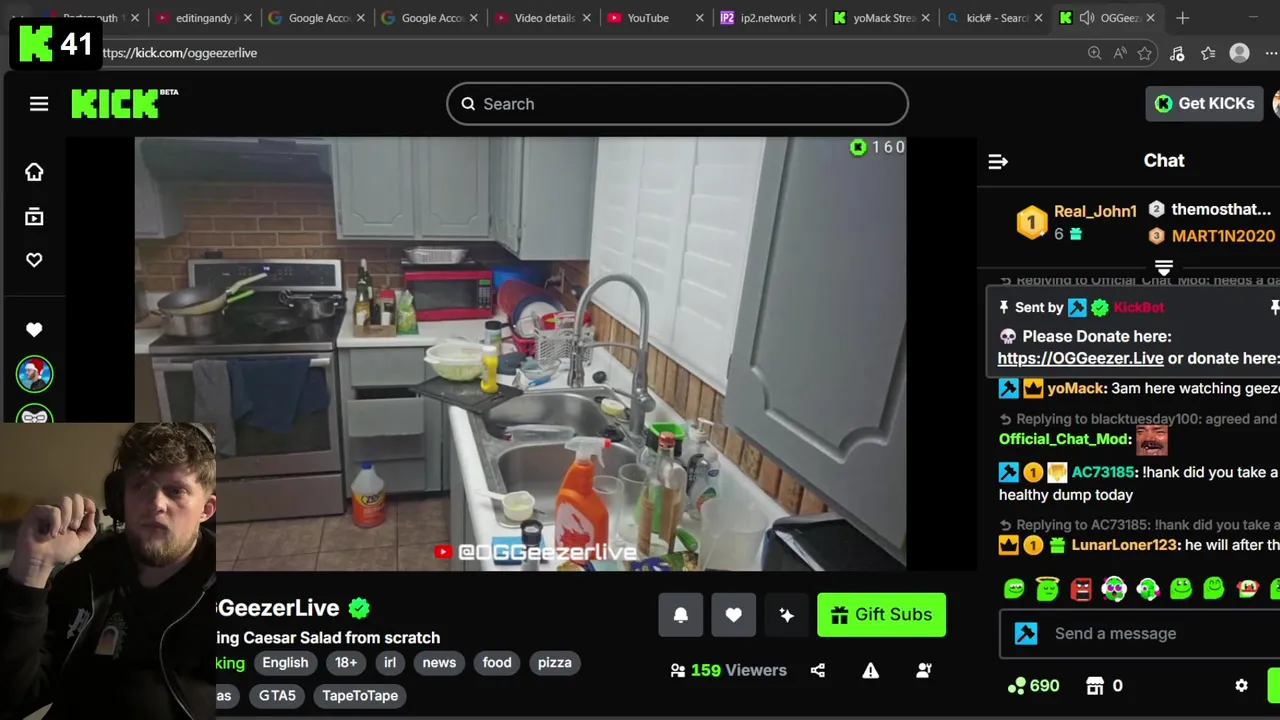The image size is (1280, 720).
Task: Click the solid heart icon in the sidebar
Action: coord(34,330)
